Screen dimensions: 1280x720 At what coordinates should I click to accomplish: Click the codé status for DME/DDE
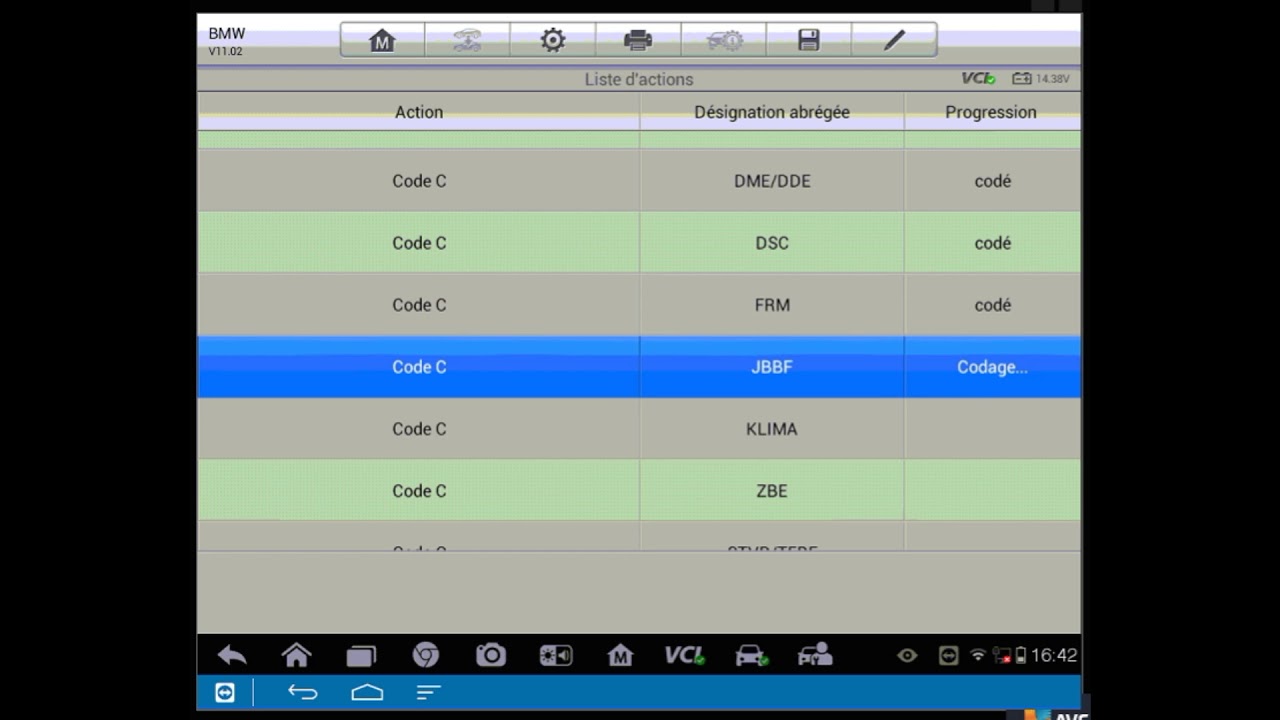coord(992,181)
